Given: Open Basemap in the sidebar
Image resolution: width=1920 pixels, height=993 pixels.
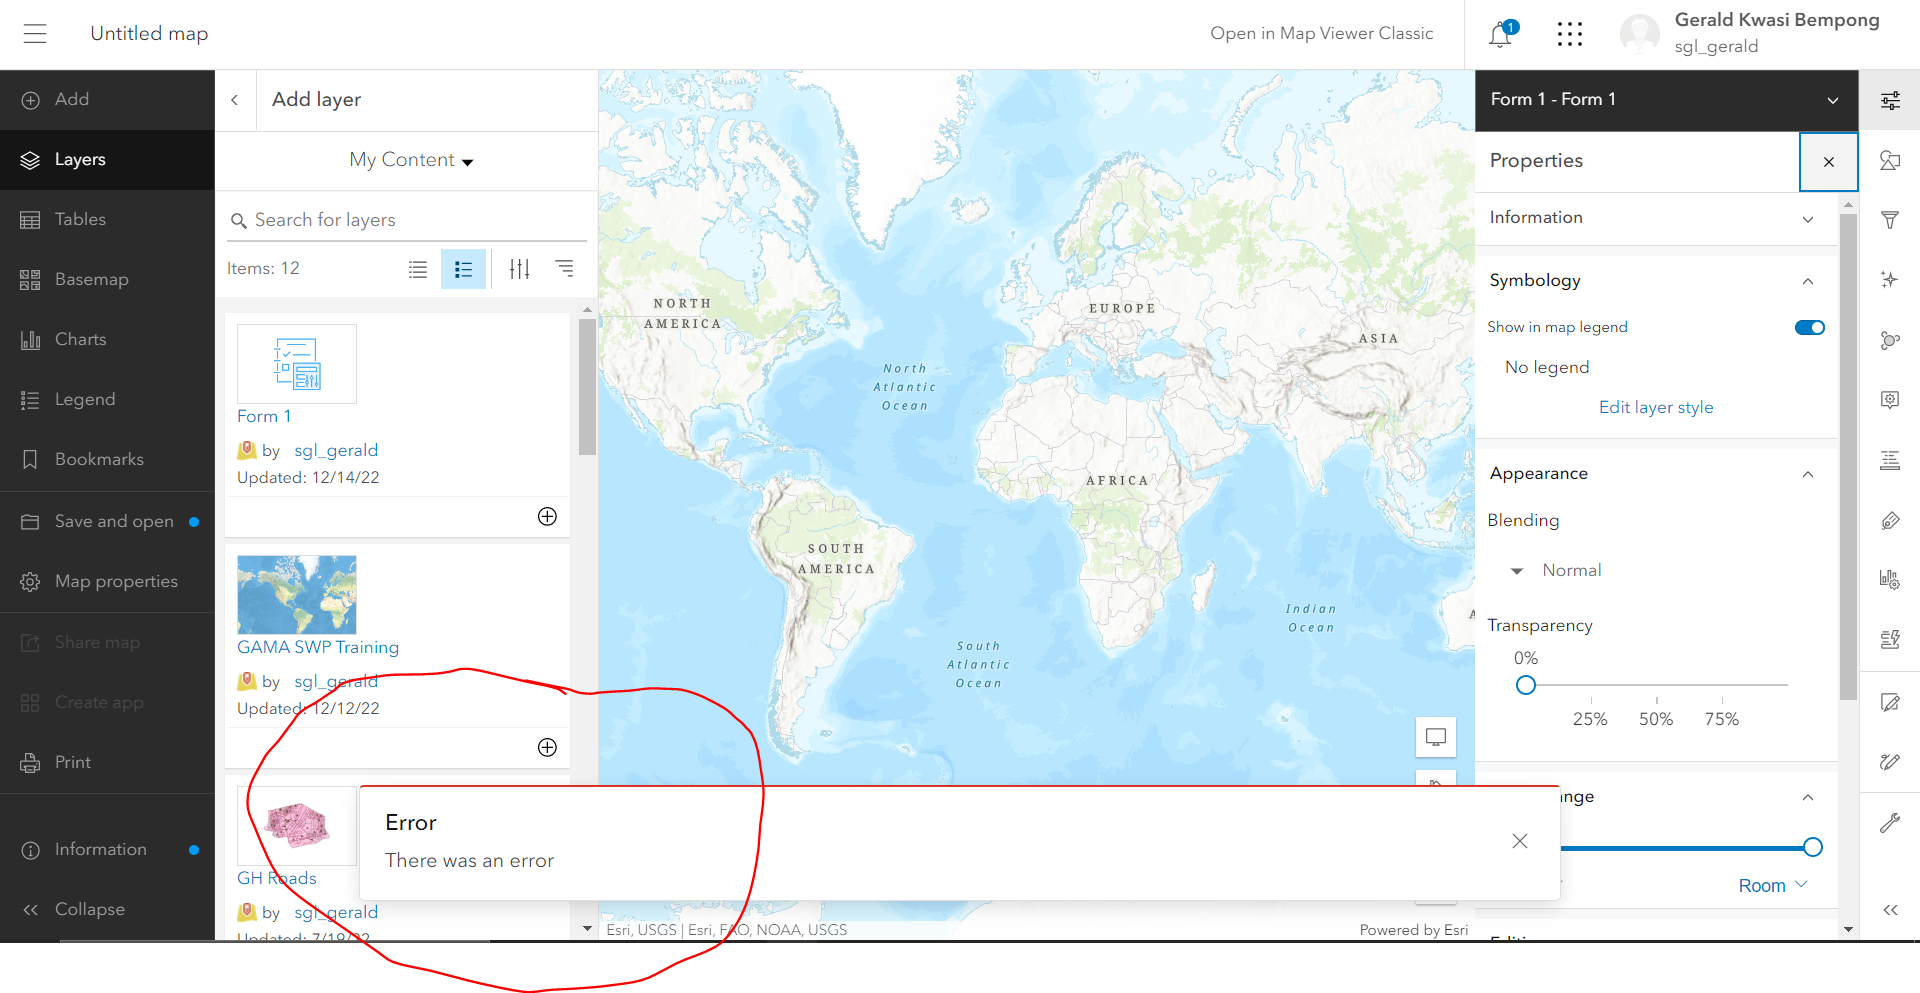Looking at the screenshot, I should point(107,280).
